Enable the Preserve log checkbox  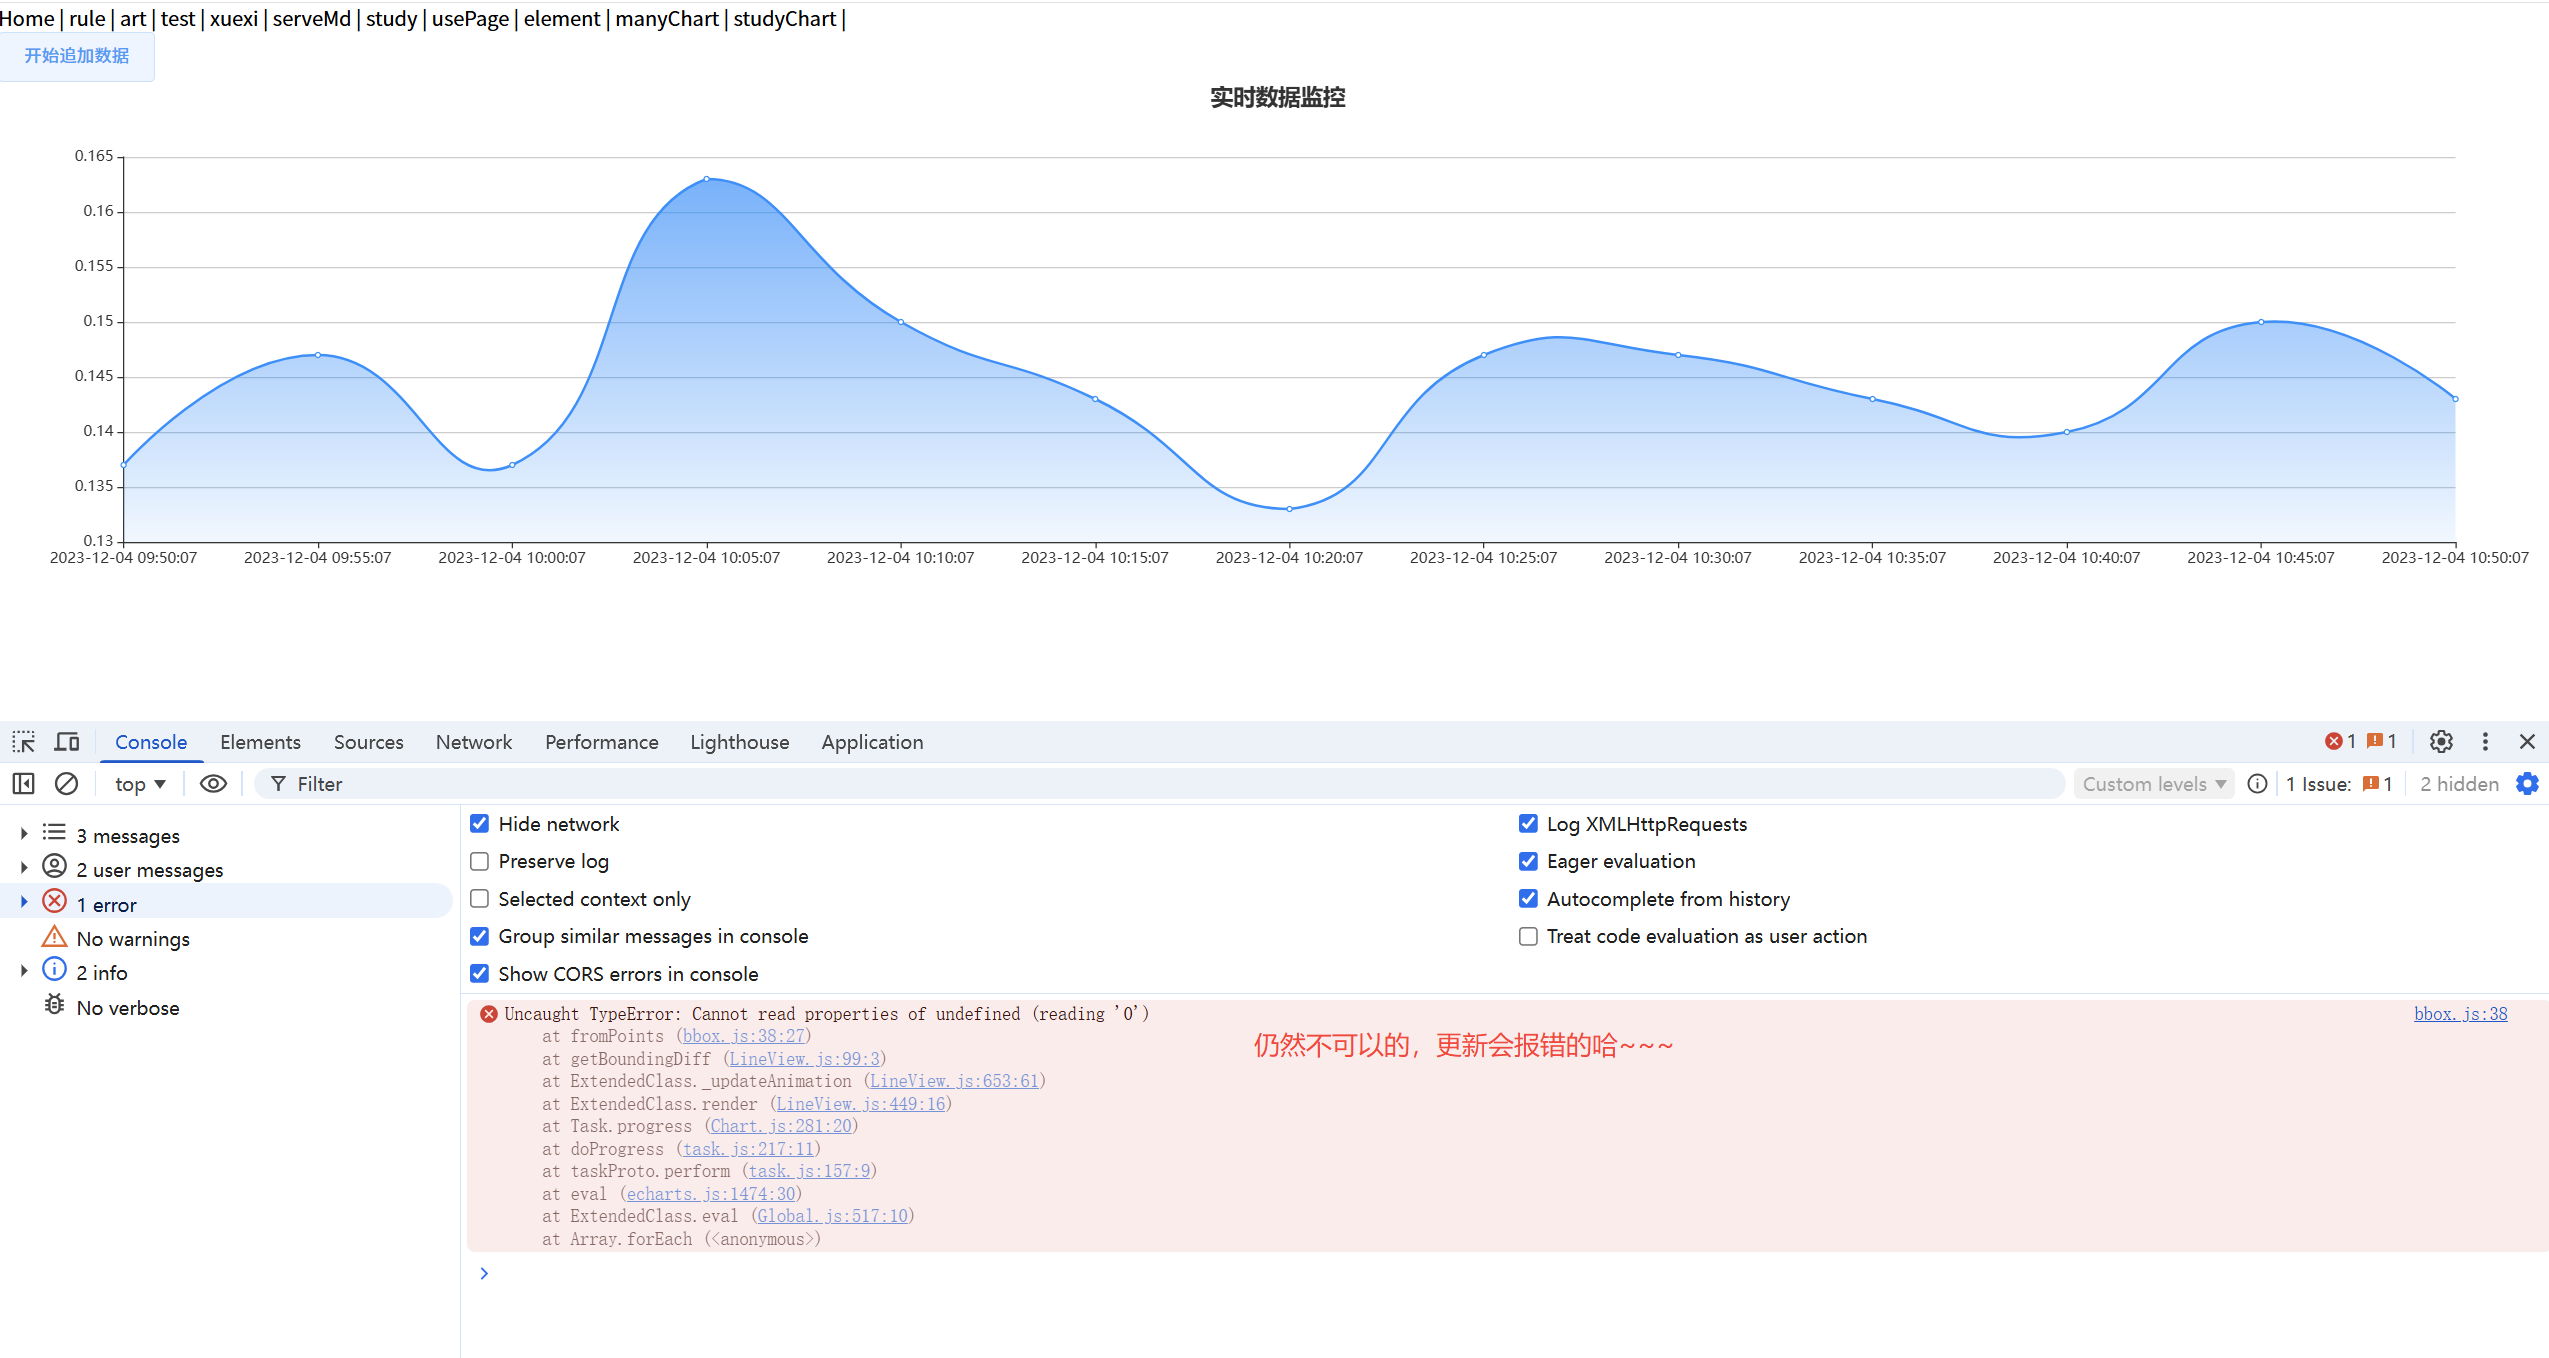[x=480, y=861]
